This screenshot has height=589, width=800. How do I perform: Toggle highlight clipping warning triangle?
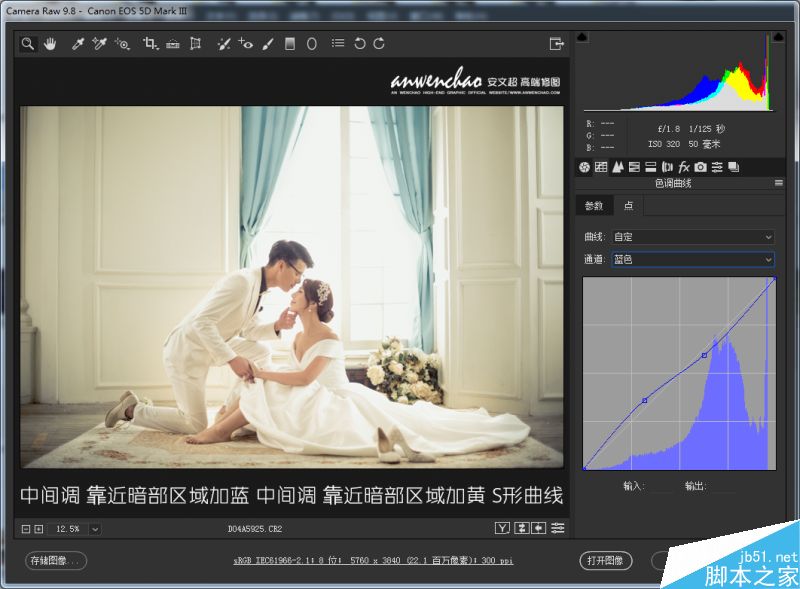coord(778,37)
